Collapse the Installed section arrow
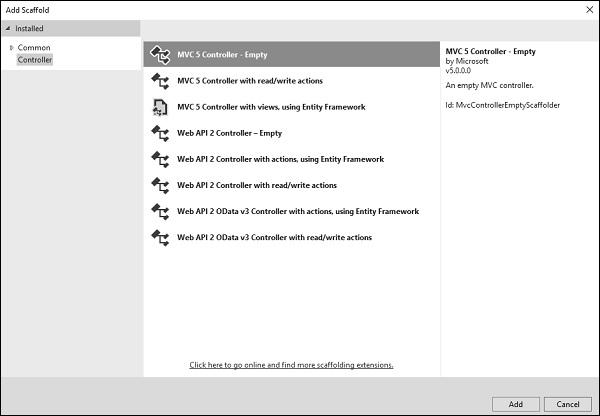 8,29
